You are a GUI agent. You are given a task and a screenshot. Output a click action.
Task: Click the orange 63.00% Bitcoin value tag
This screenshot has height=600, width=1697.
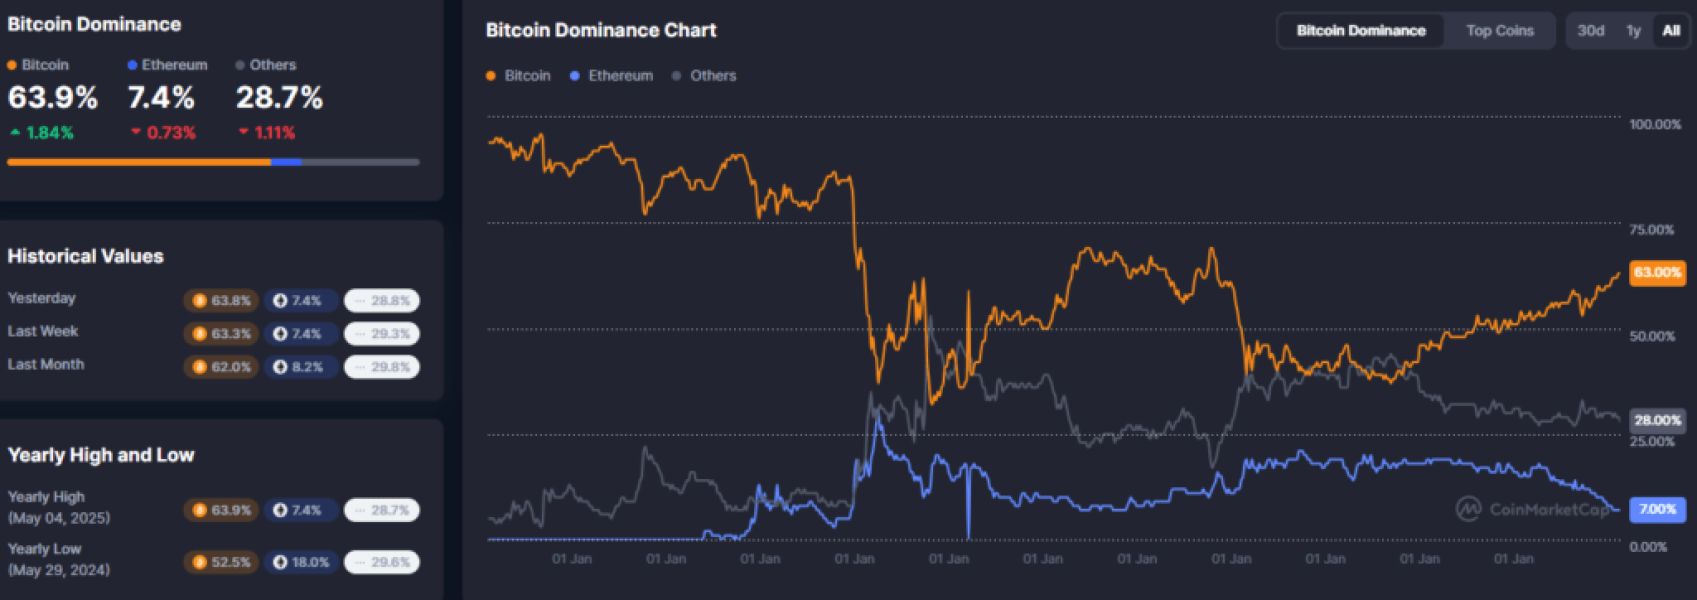(x=1657, y=272)
